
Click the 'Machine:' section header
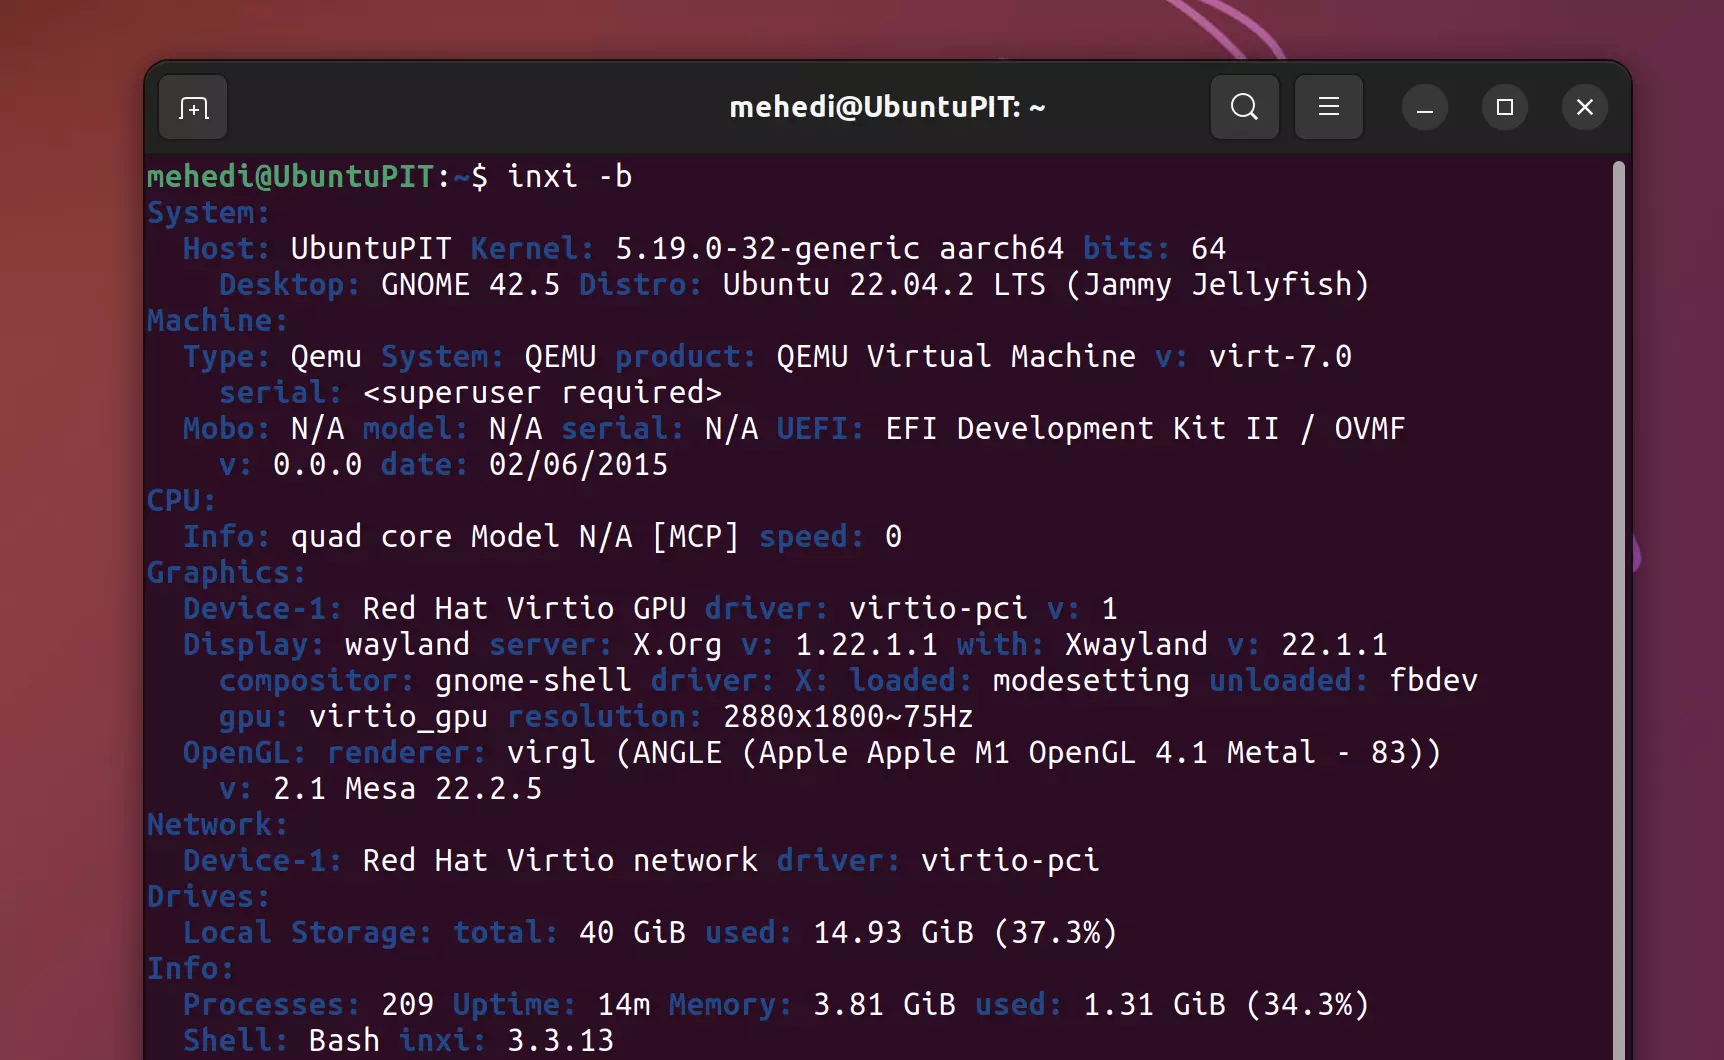(x=217, y=321)
